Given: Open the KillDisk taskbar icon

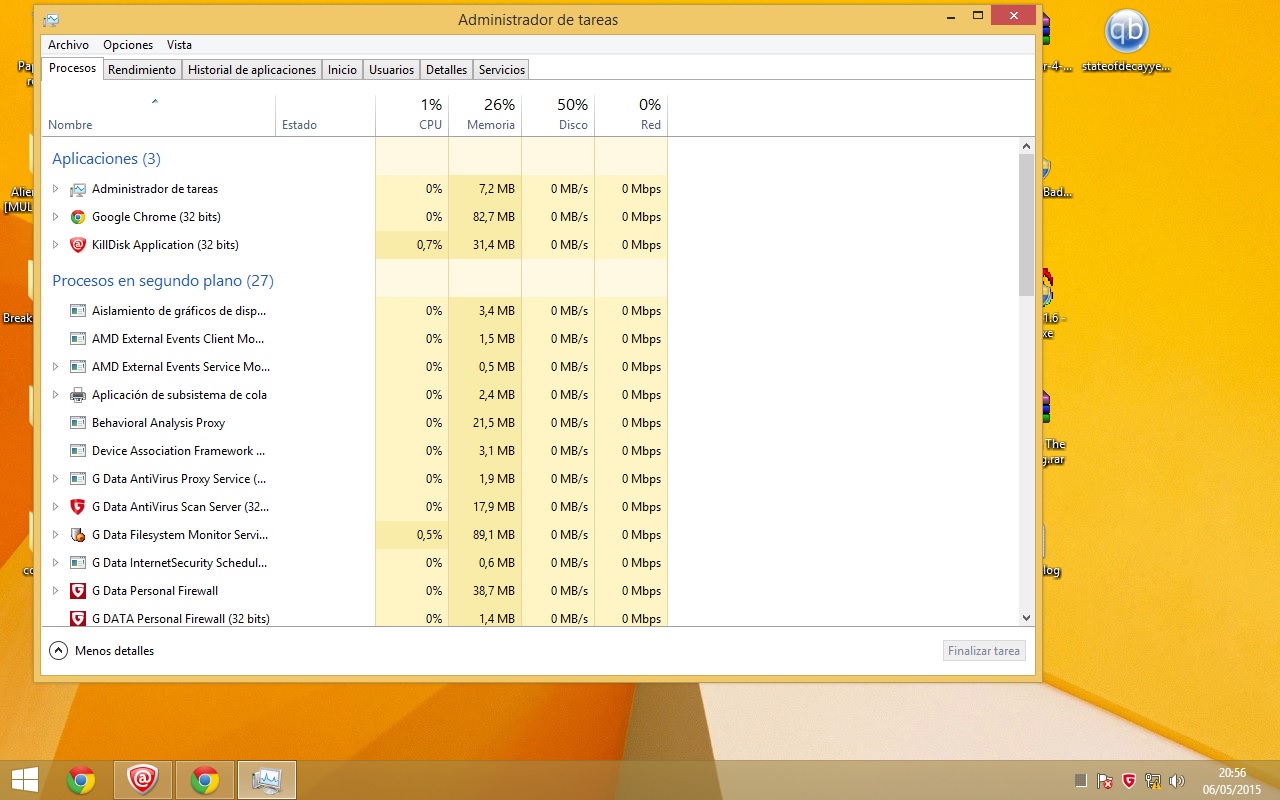Looking at the screenshot, I should coord(143,780).
